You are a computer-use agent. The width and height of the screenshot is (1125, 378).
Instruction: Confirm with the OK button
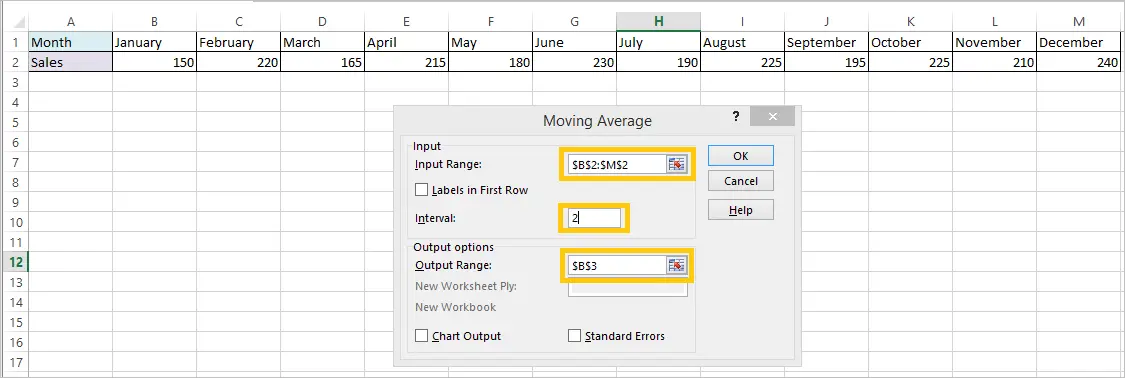740,156
